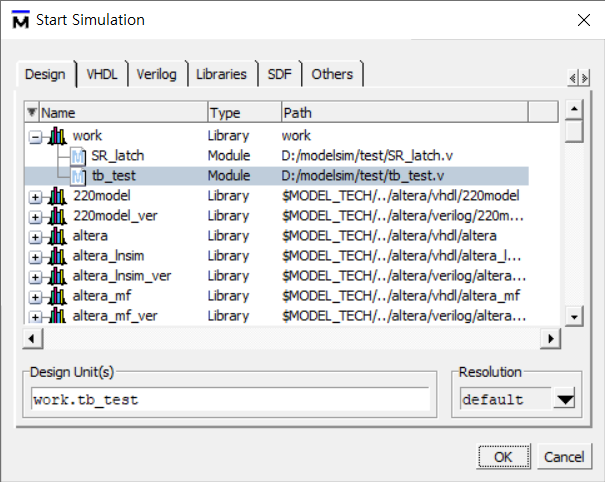Click the altera_lnsim_ver library icon
Image resolution: width=605 pixels, height=482 pixels.
pyautogui.click(x=57, y=276)
